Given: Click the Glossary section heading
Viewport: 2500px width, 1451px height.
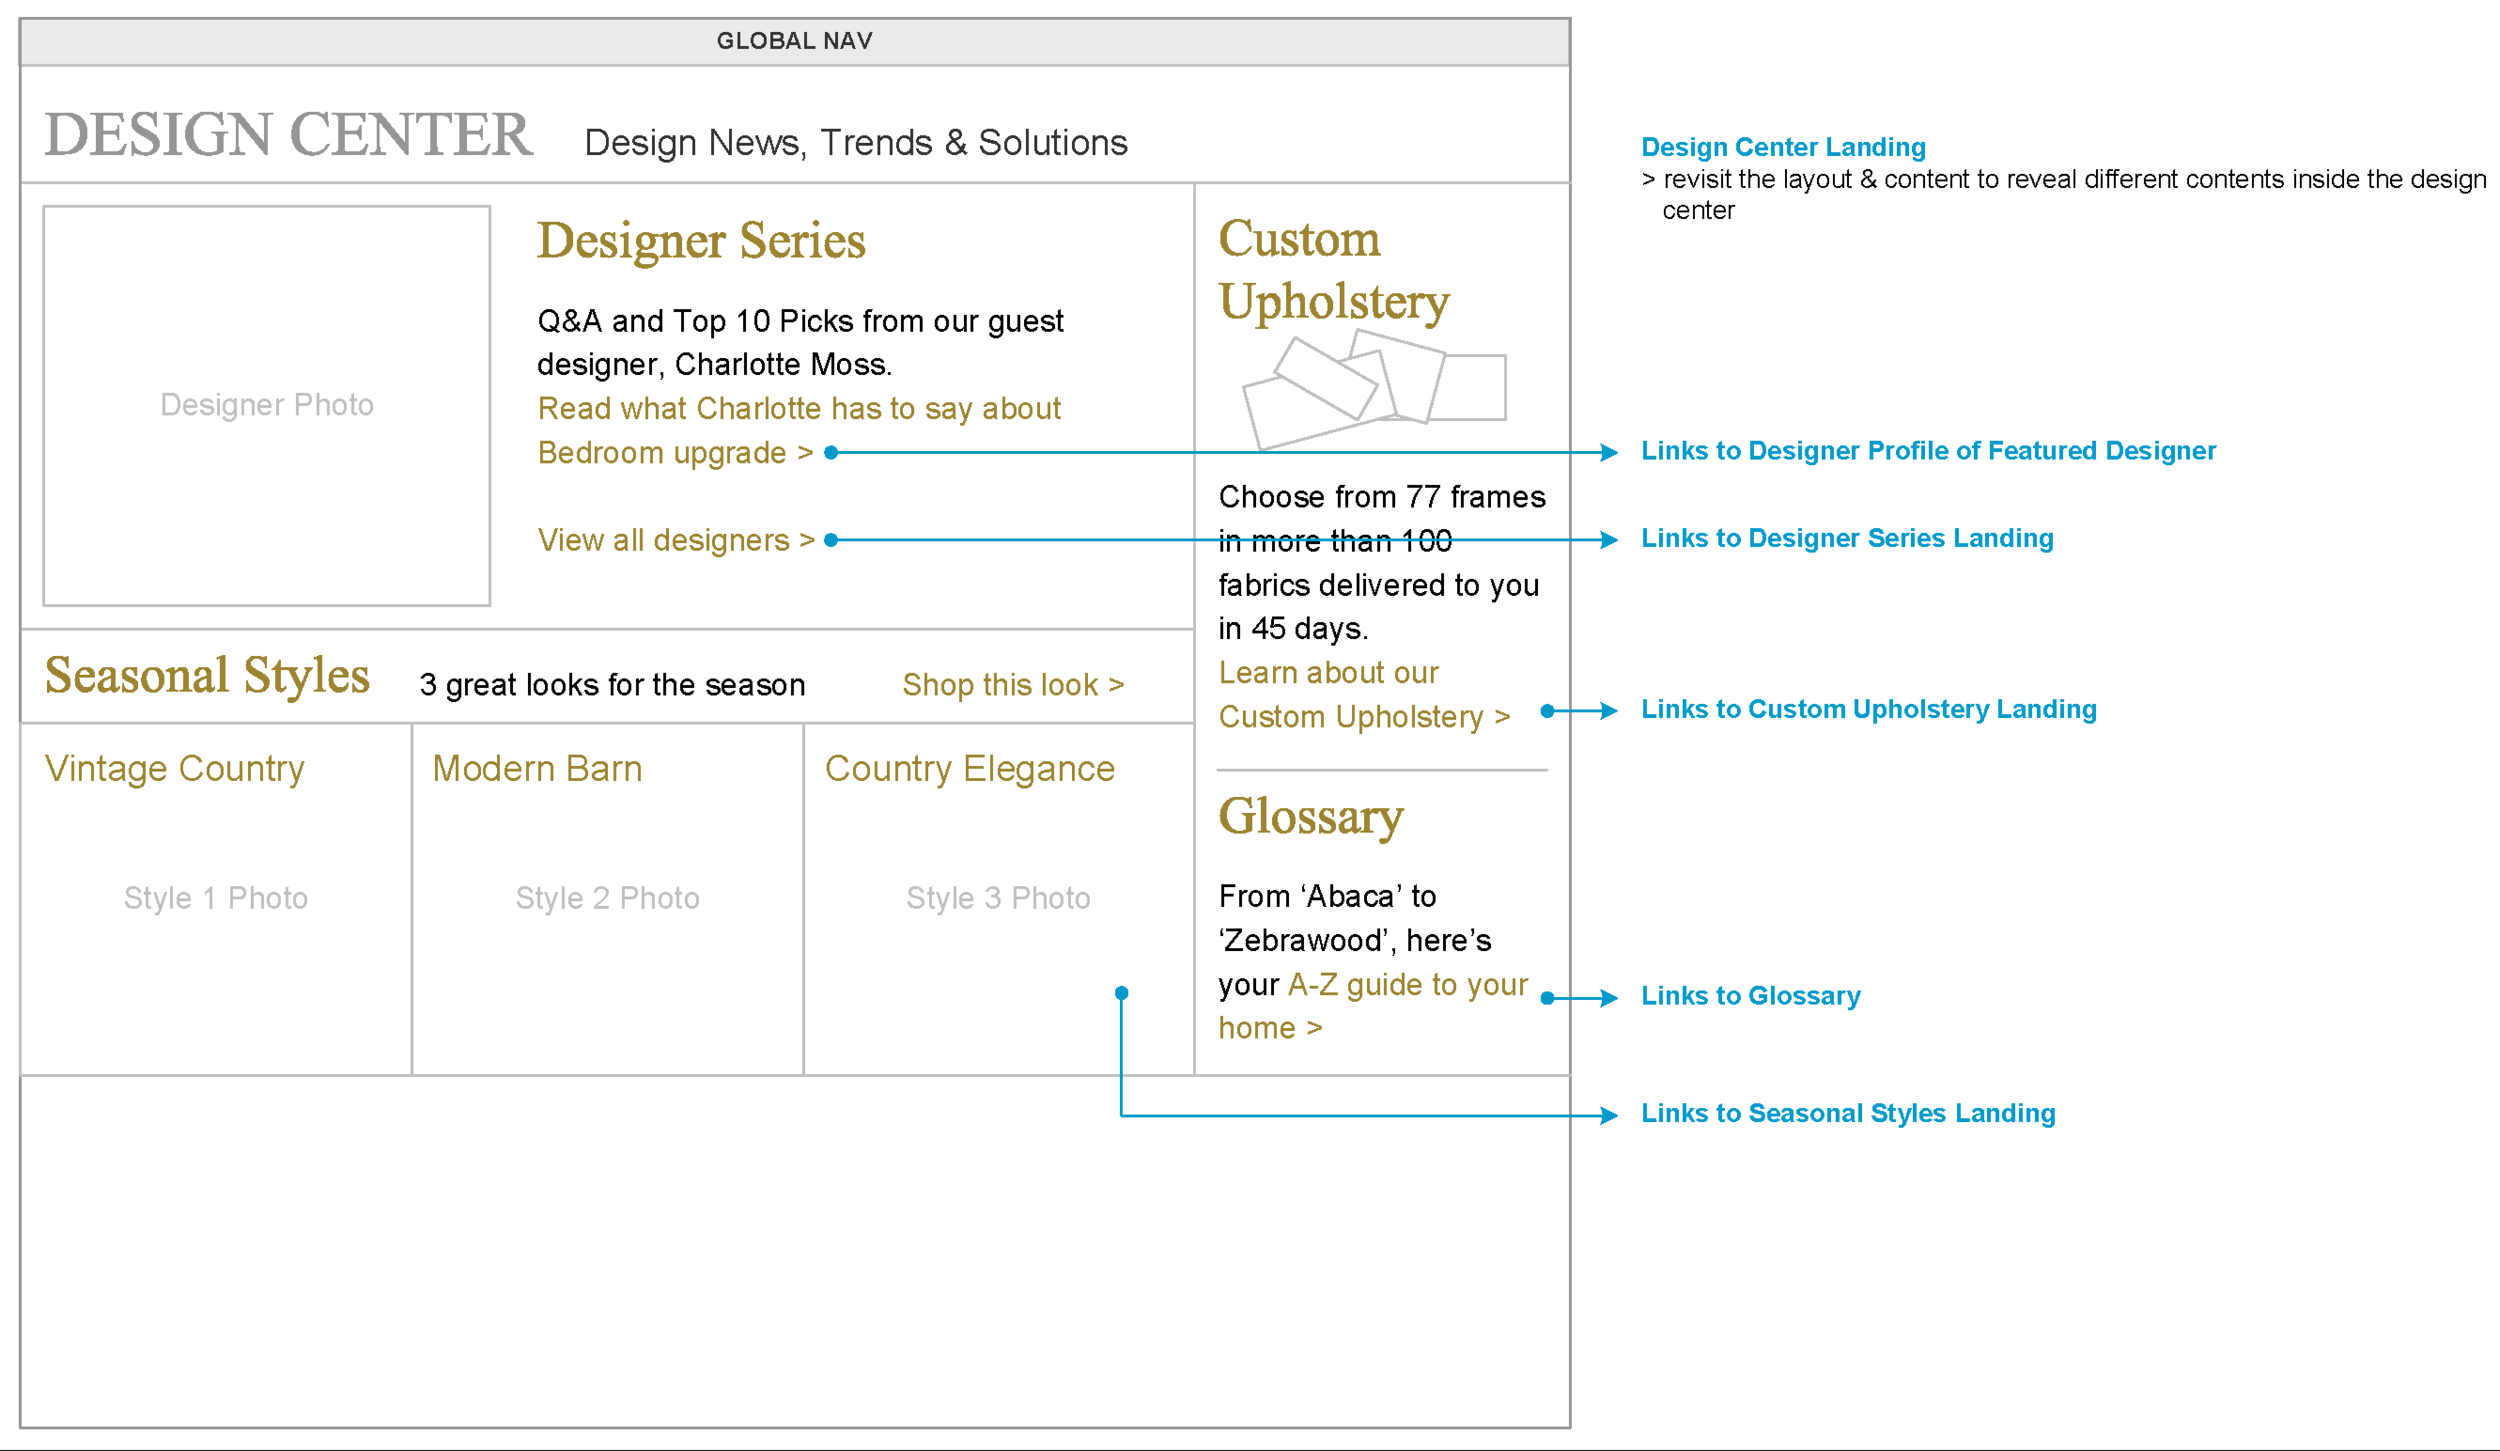Looking at the screenshot, I should pos(1310,817).
